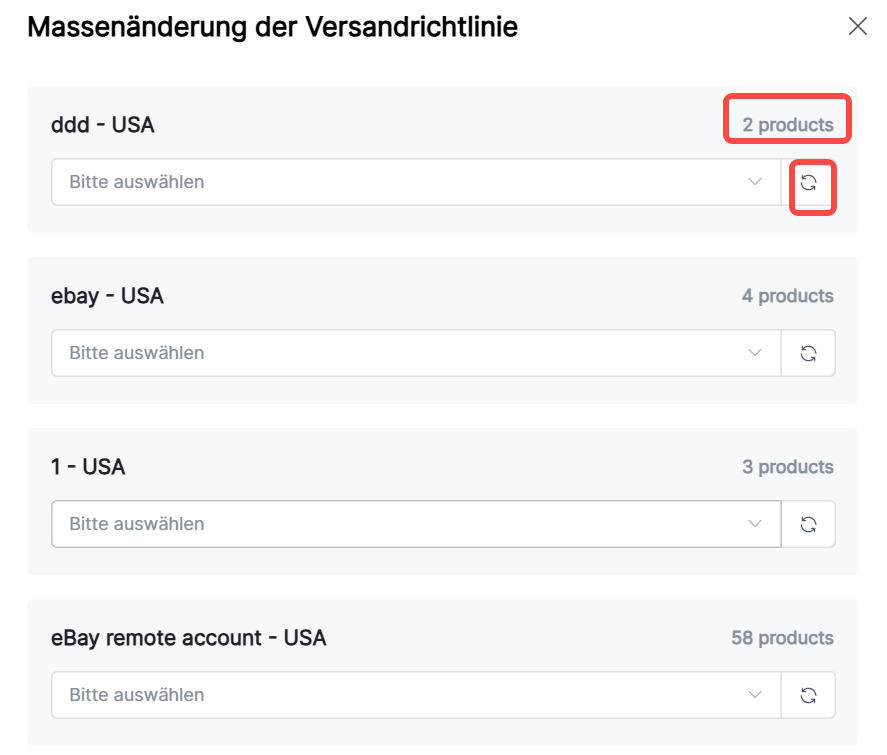This screenshot has height=755, width=887.
Task: Click "Bitte auswählen" under eBay remote account
Action: pyautogui.click(x=400, y=695)
